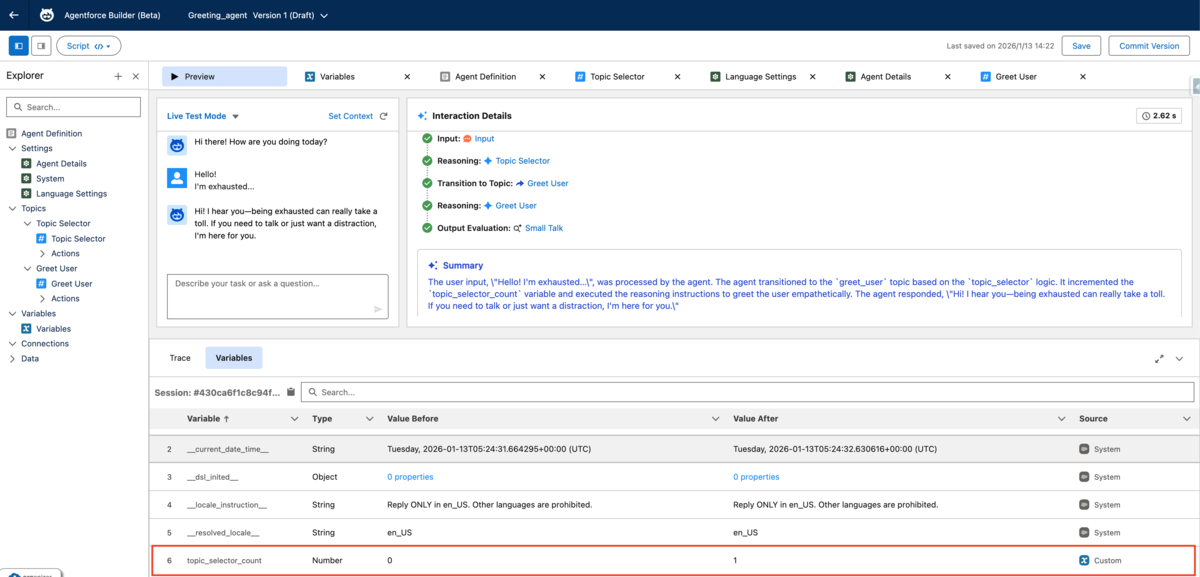Viewport: 1200px width, 577px height.
Task: Open the Small Talk output evaluation link
Action: [x=543, y=228]
